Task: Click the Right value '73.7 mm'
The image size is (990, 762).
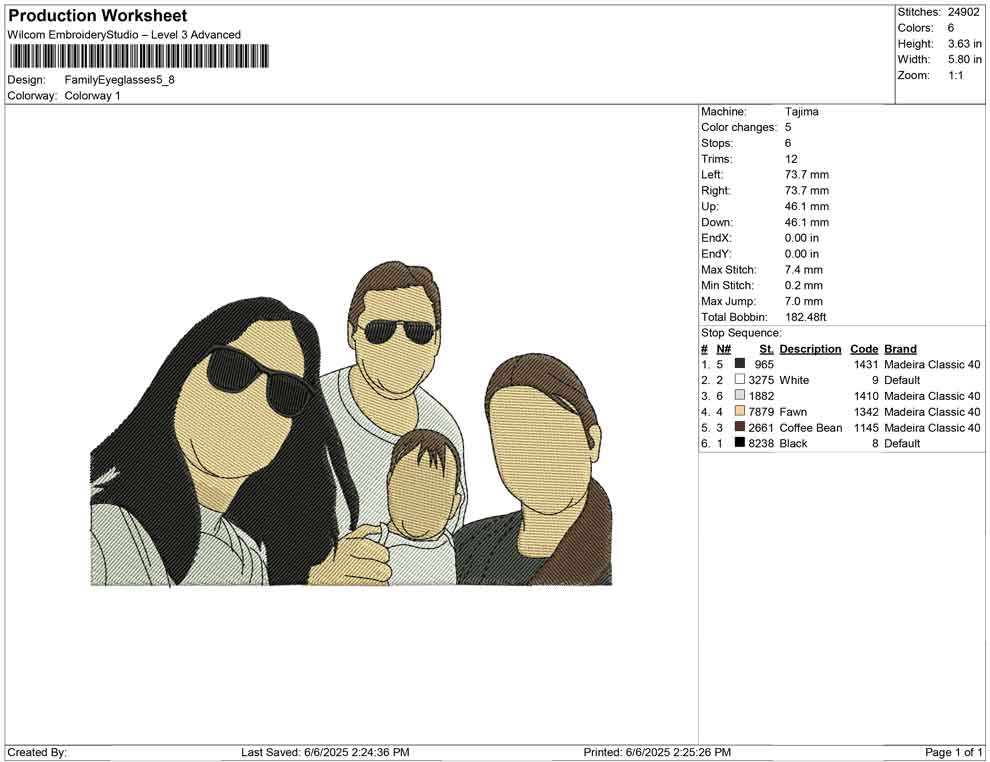Action: click(807, 191)
